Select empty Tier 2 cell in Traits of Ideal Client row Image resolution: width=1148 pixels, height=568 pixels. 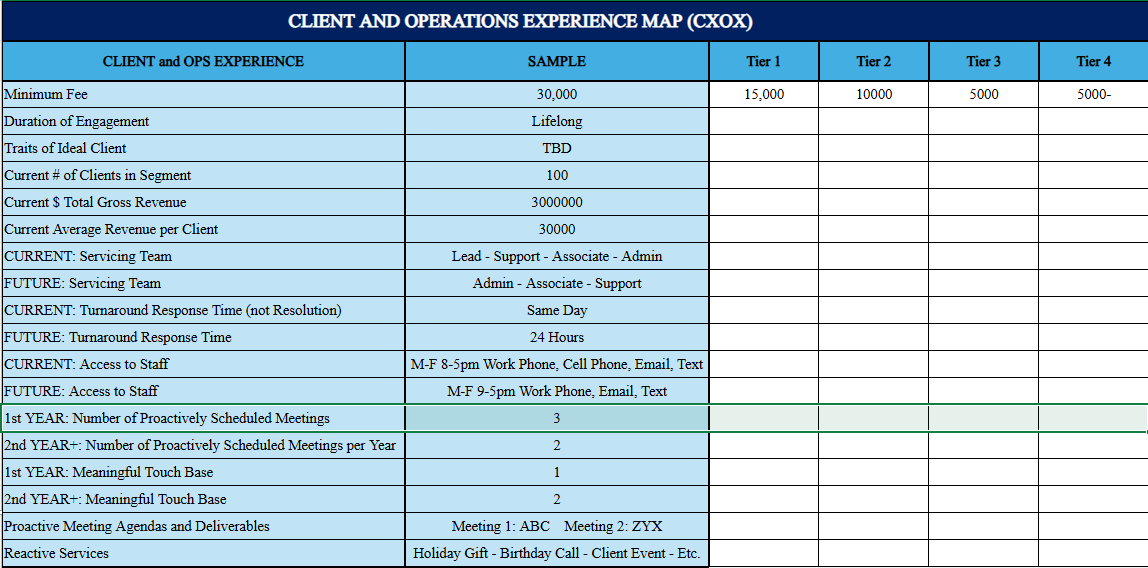873,149
